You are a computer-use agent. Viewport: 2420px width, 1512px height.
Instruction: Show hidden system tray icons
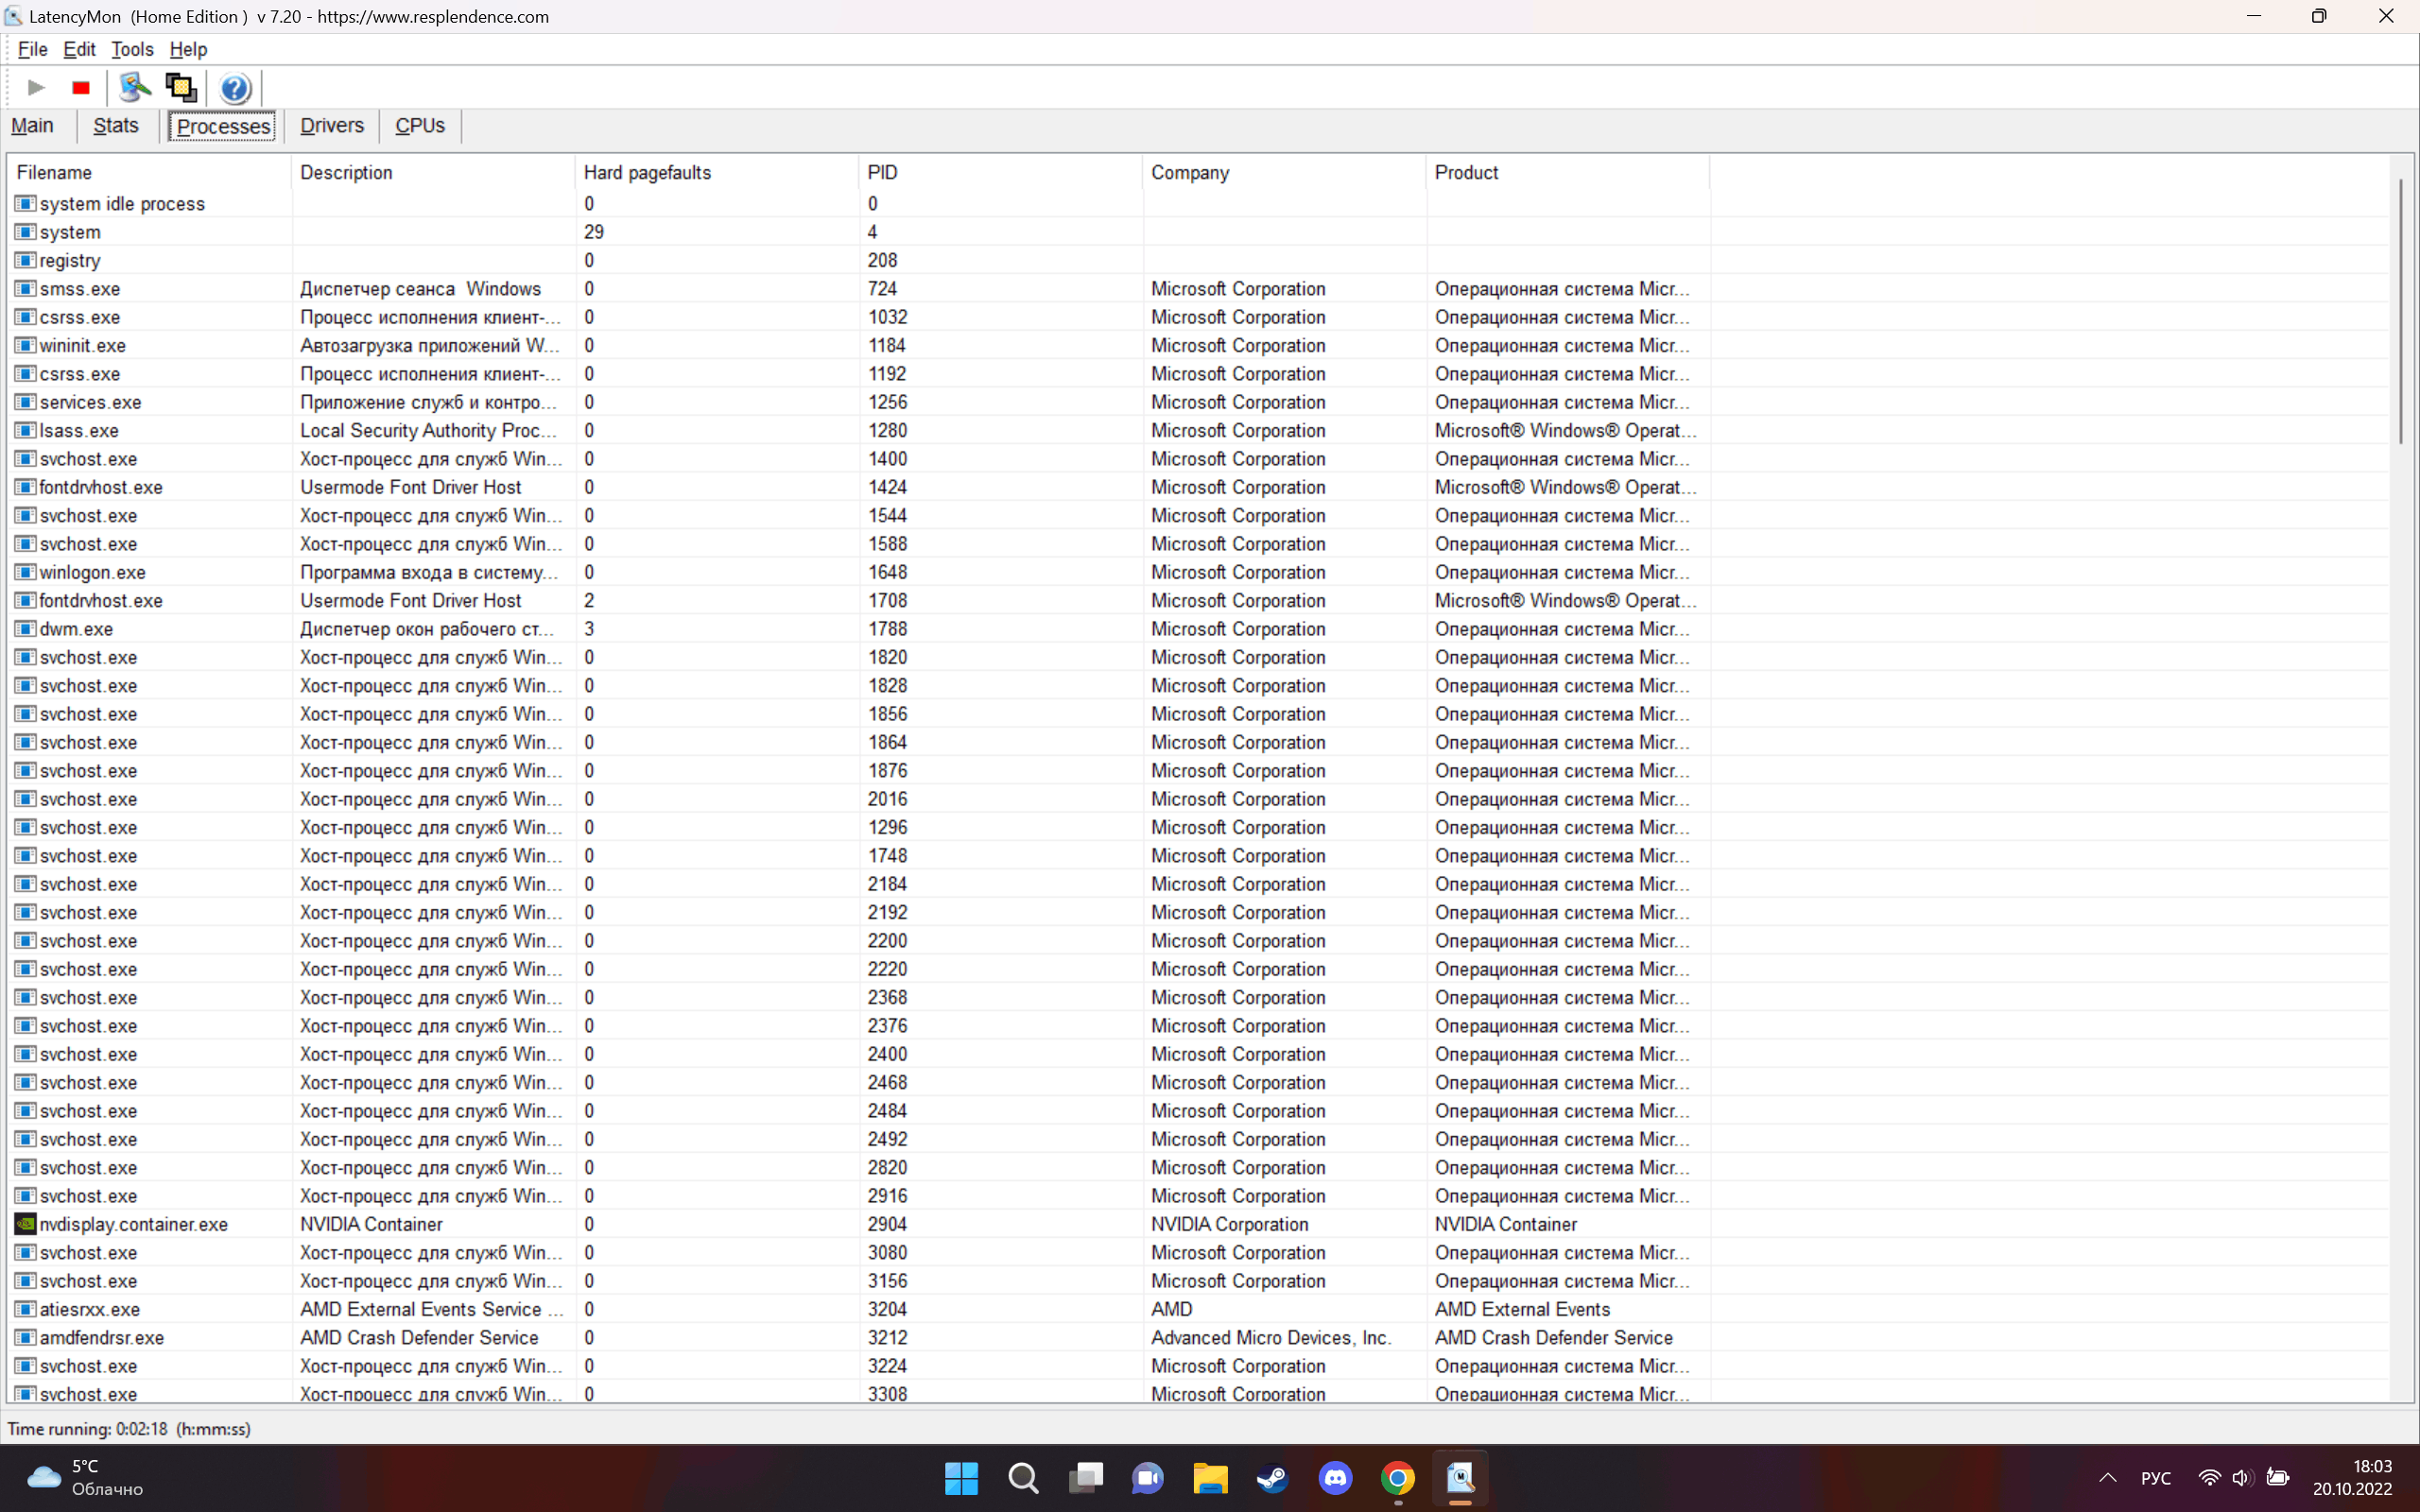pos(2107,1478)
